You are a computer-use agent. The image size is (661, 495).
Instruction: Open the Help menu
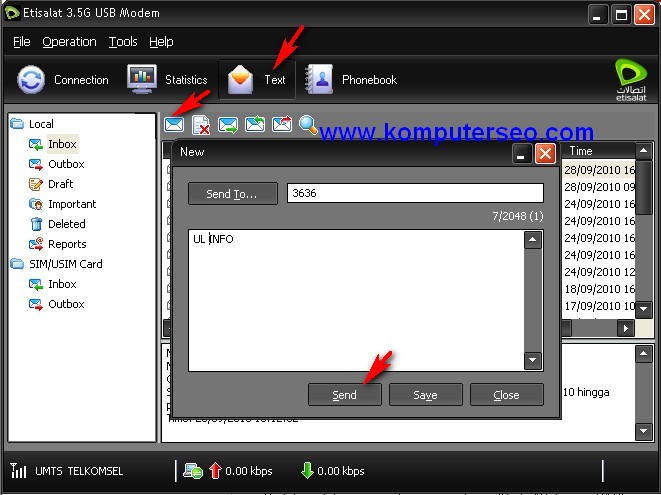(x=161, y=42)
